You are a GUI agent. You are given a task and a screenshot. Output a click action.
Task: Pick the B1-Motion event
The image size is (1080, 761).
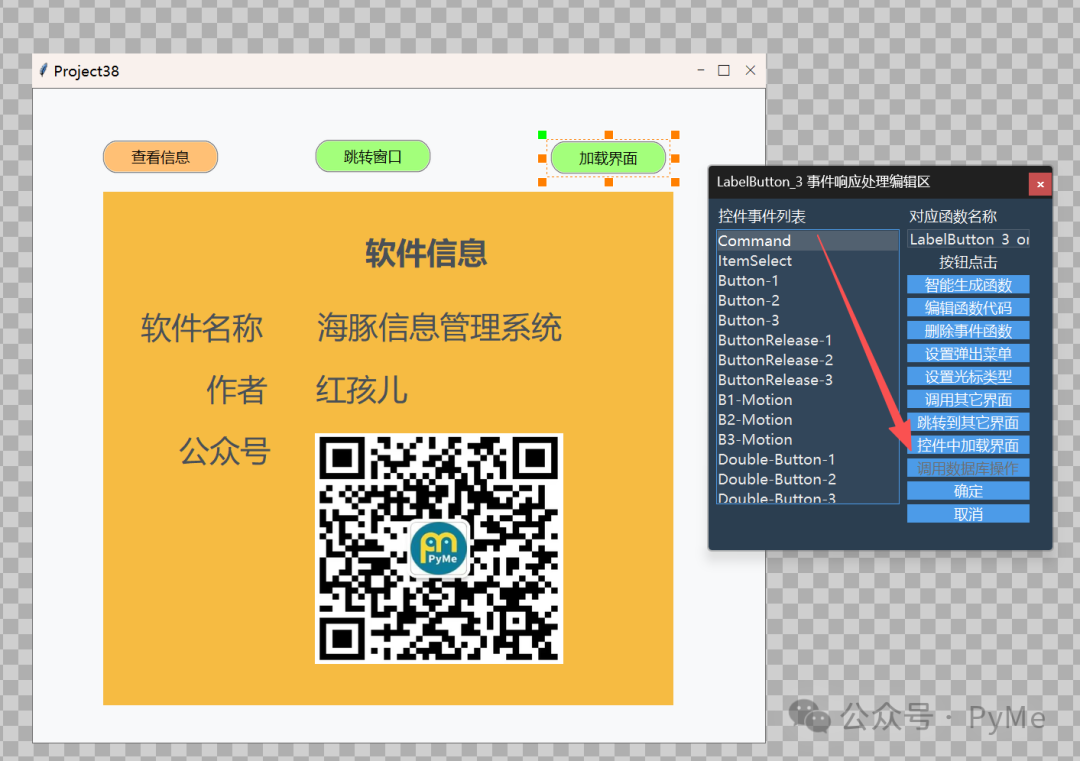pyautogui.click(x=807, y=399)
